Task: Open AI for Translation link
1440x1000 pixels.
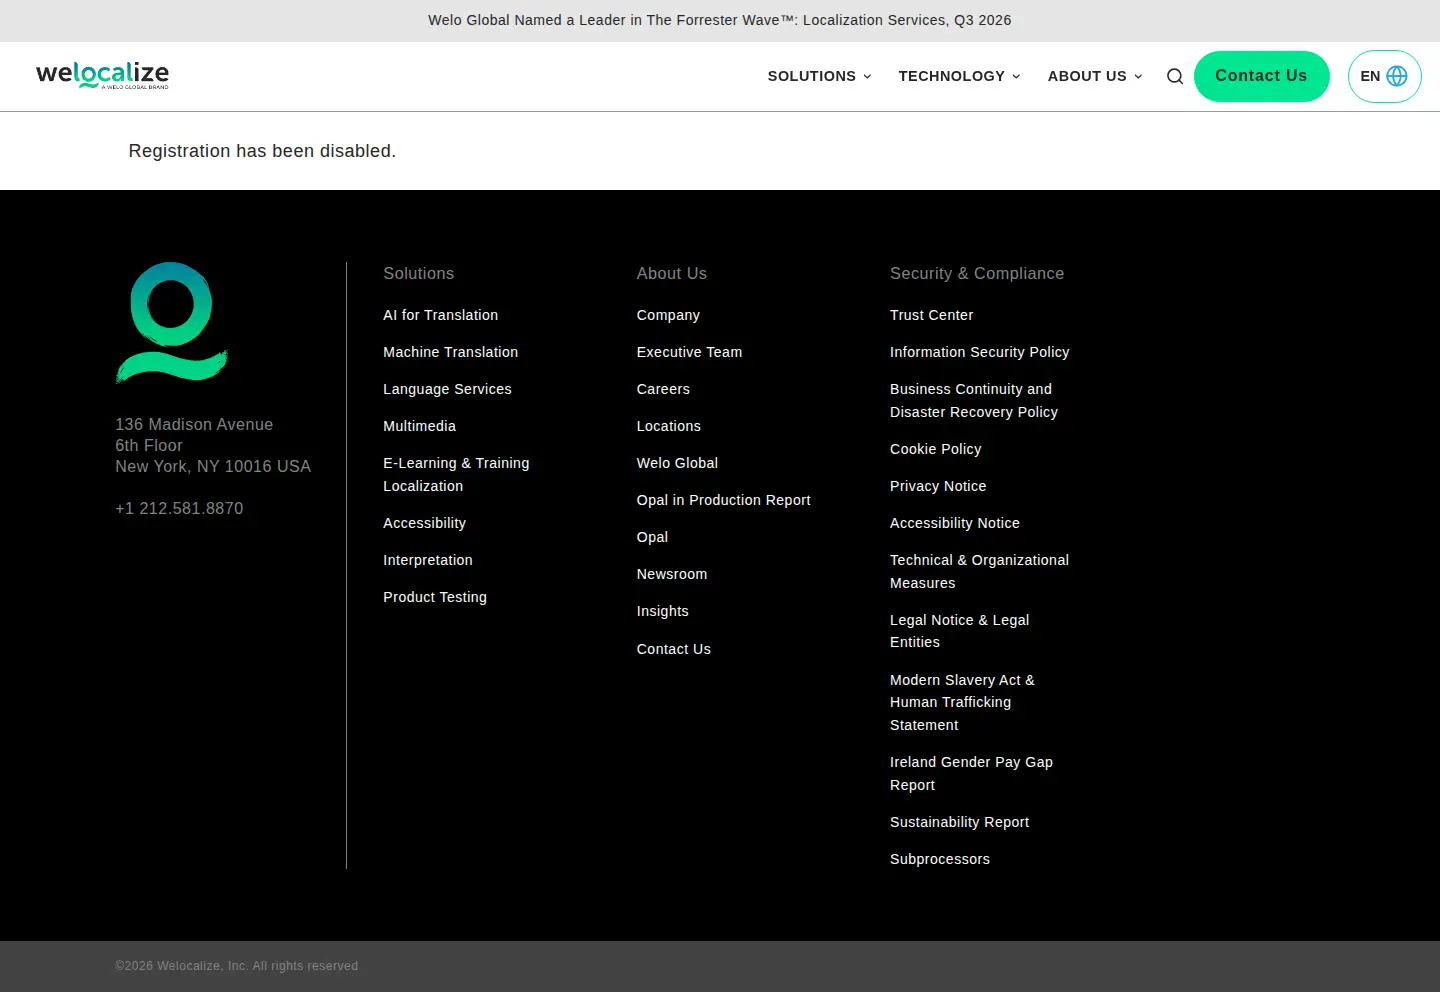Action: (x=441, y=315)
